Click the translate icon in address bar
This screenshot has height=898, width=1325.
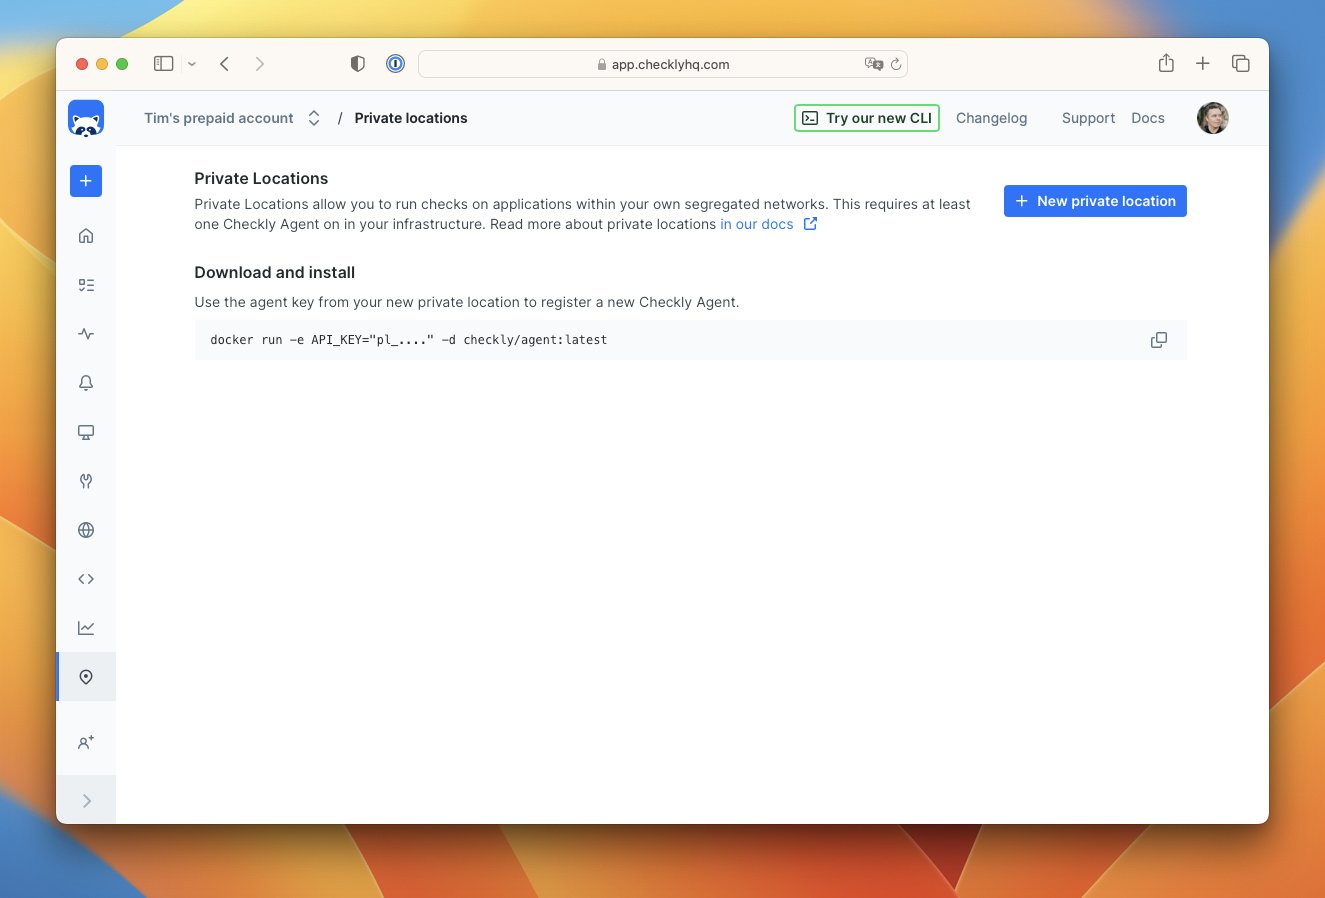tap(874, 64)
